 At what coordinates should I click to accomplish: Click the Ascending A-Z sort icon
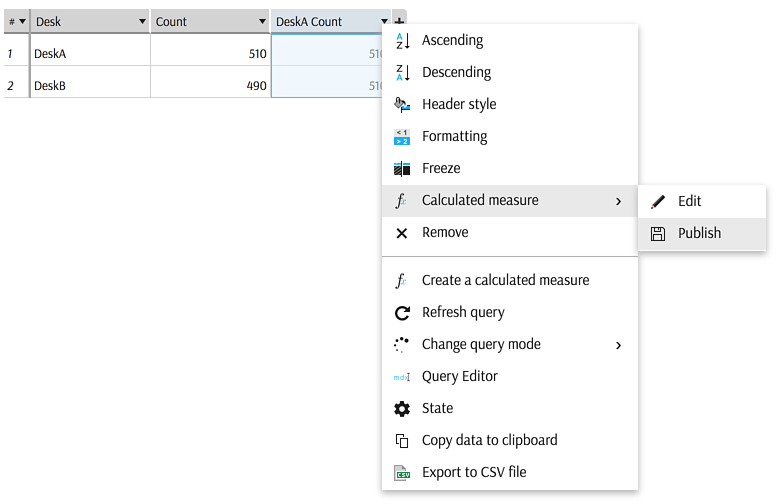402,41
